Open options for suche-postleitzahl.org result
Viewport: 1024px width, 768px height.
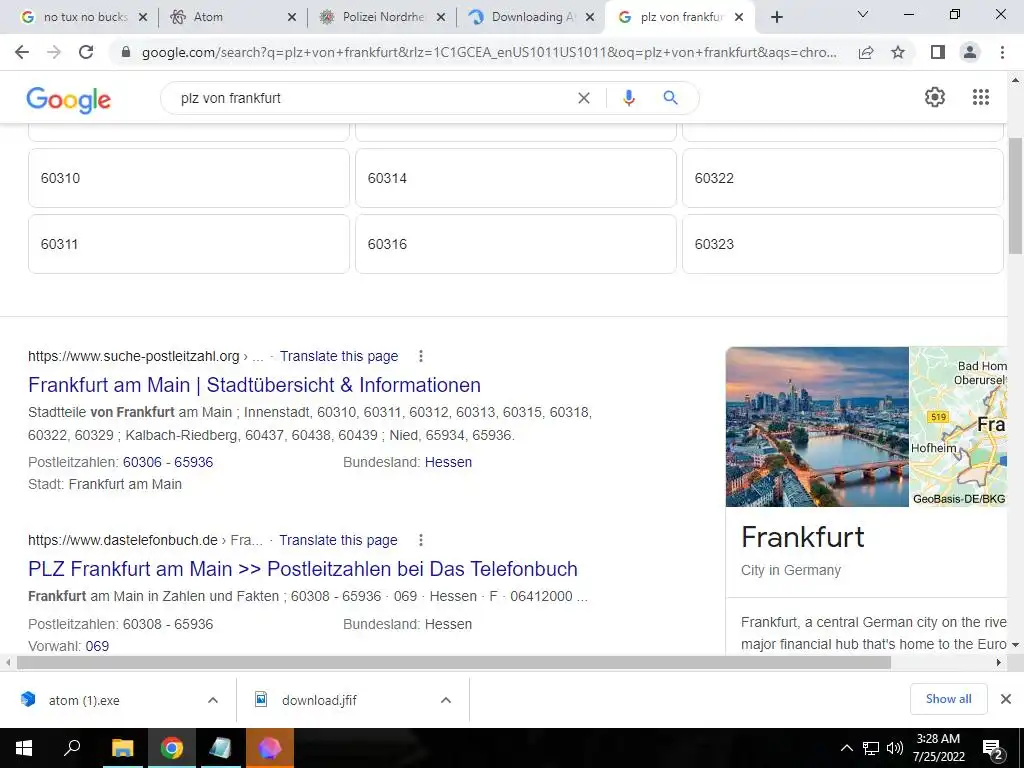click(421, 356)
